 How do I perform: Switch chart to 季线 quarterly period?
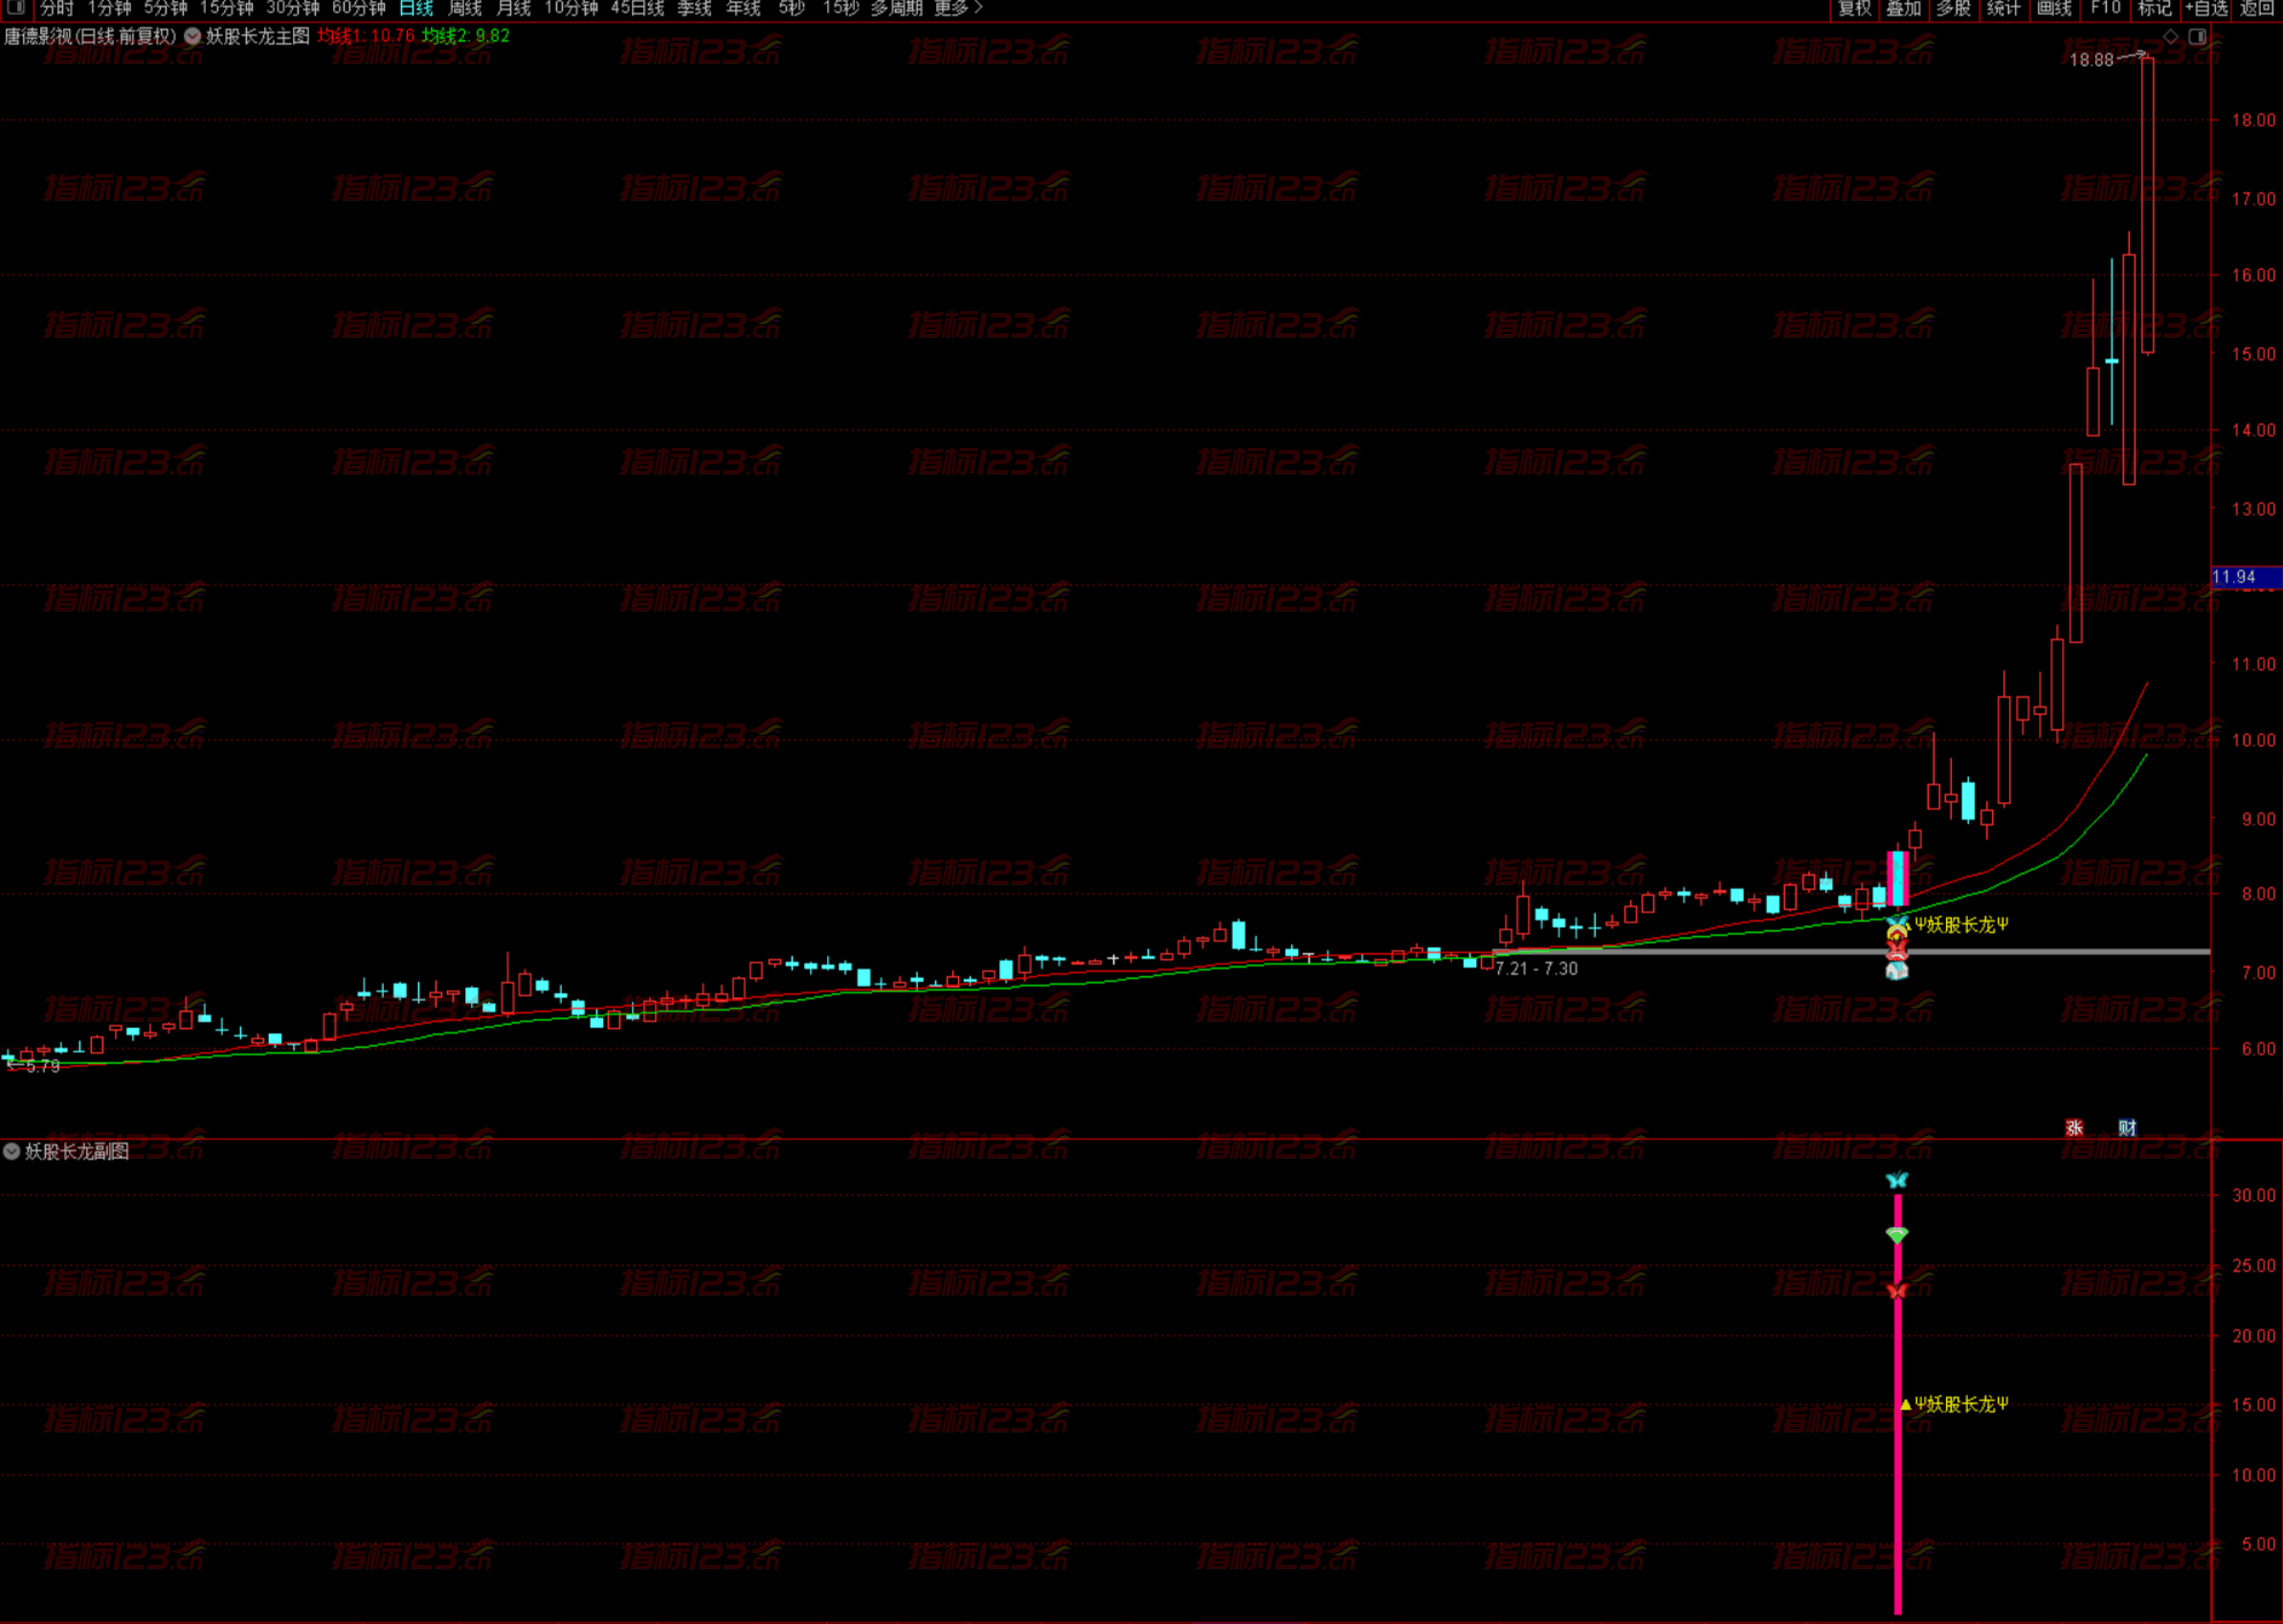click(695, 8)
